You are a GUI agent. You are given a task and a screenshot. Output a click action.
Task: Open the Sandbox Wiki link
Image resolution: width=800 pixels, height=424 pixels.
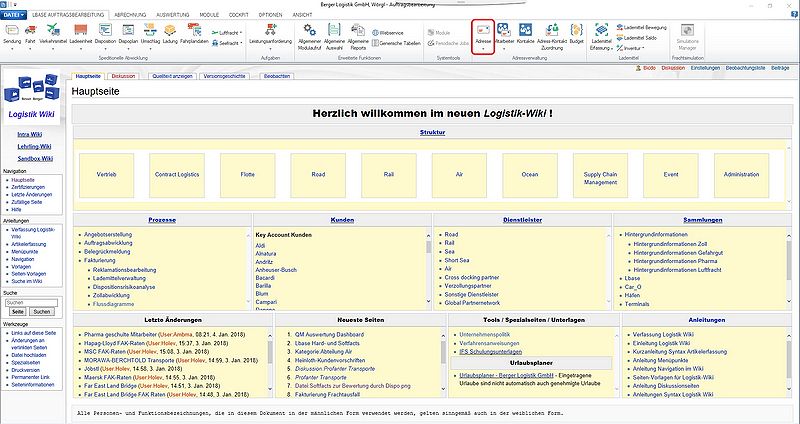[x=35, y=159]
